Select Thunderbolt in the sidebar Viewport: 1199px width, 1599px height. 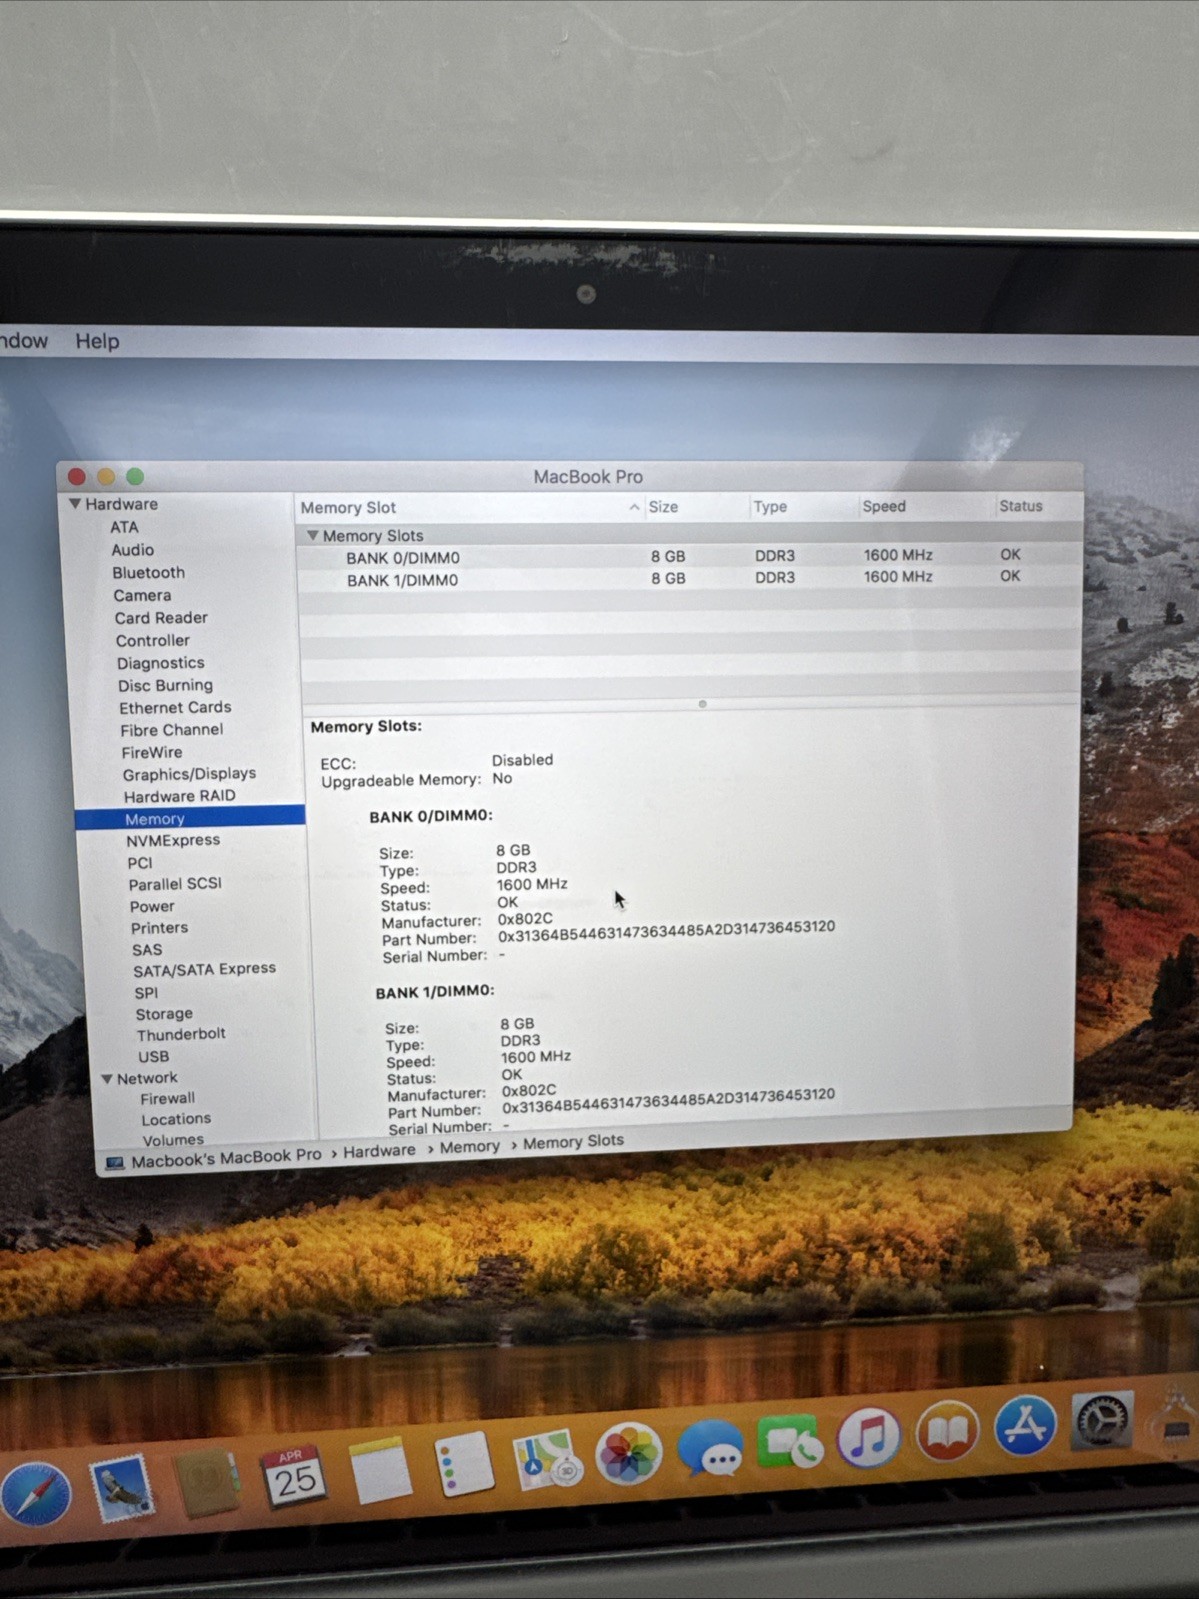[181, 1035]
